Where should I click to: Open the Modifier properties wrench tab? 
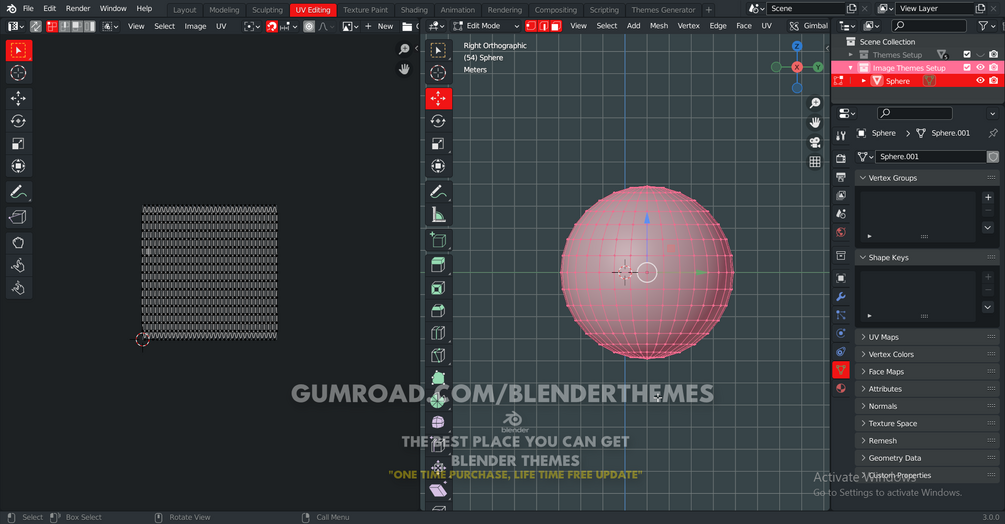[x=841, y=297]
